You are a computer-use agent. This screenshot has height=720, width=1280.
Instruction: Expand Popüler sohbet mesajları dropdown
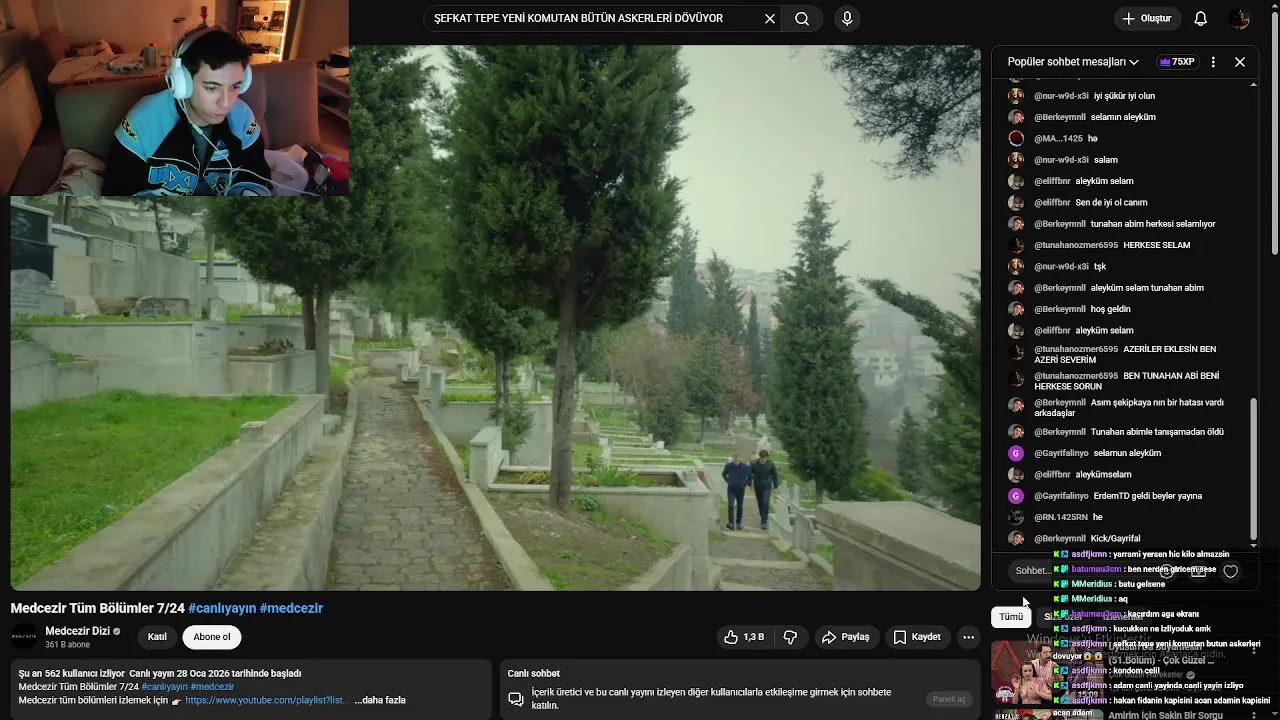1073,62
